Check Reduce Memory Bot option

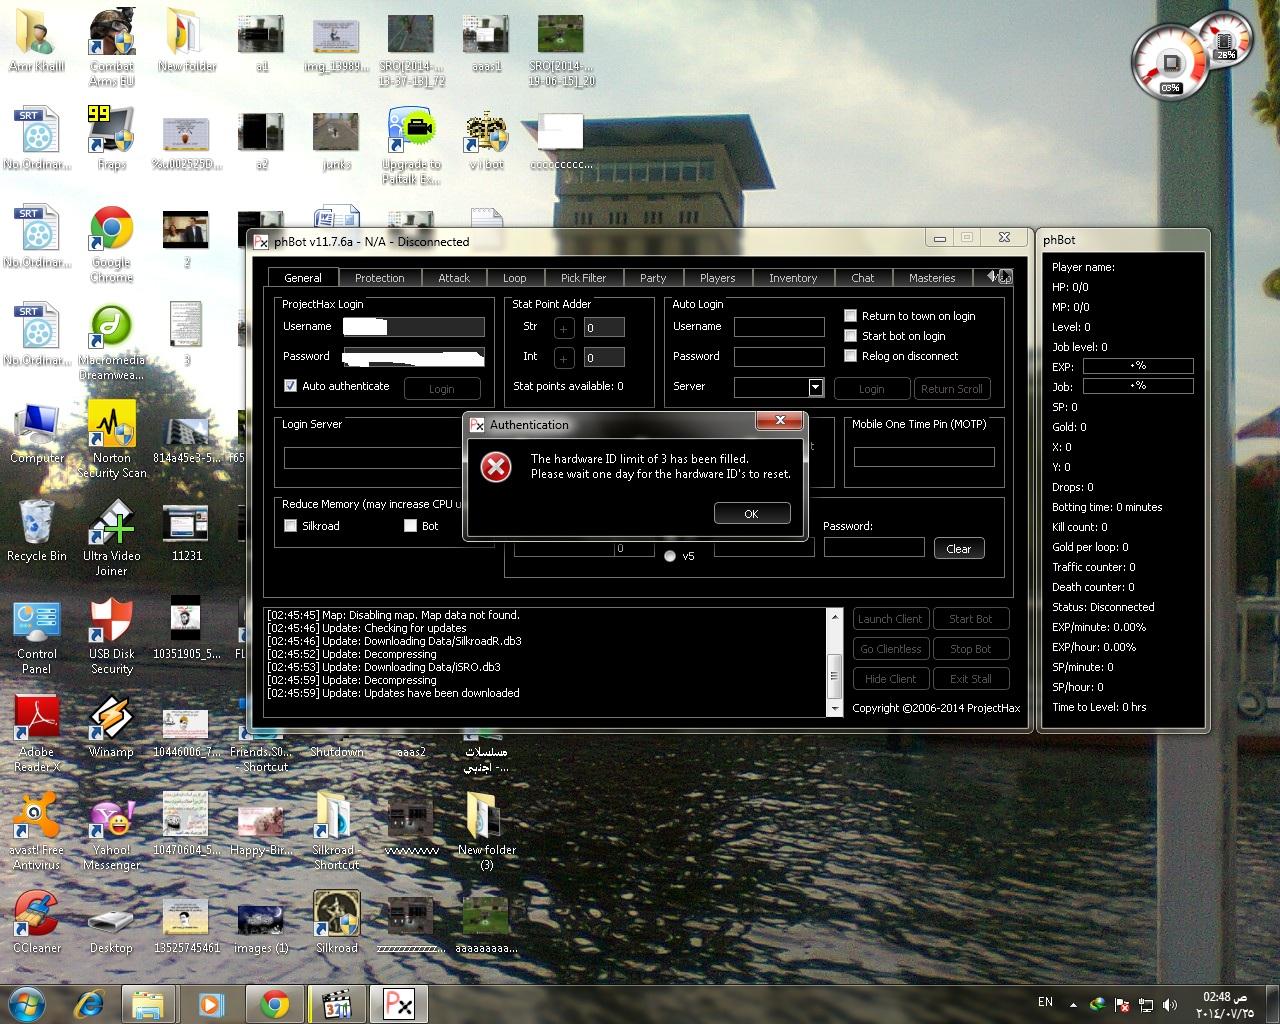411,526
